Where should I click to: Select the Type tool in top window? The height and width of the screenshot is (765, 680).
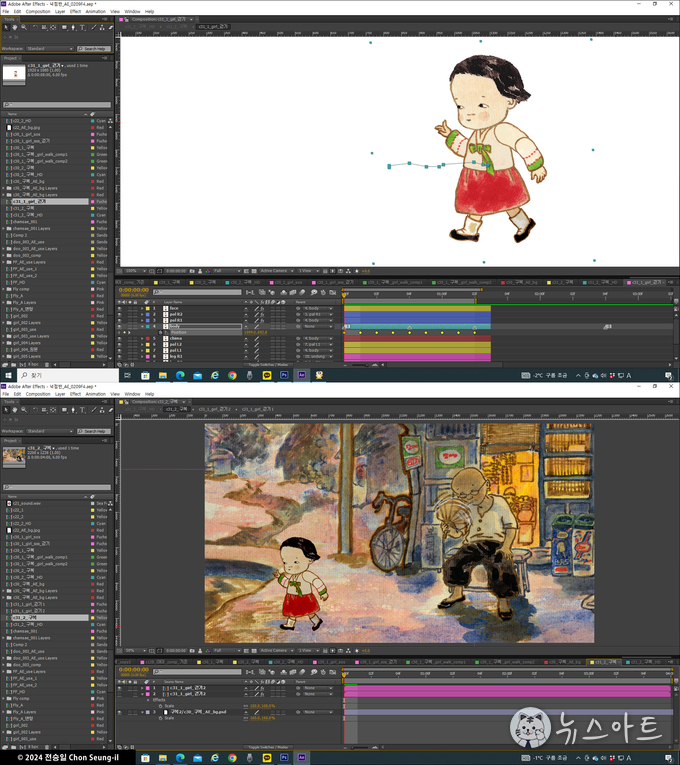pyautogui.click(x=82, y=28)
